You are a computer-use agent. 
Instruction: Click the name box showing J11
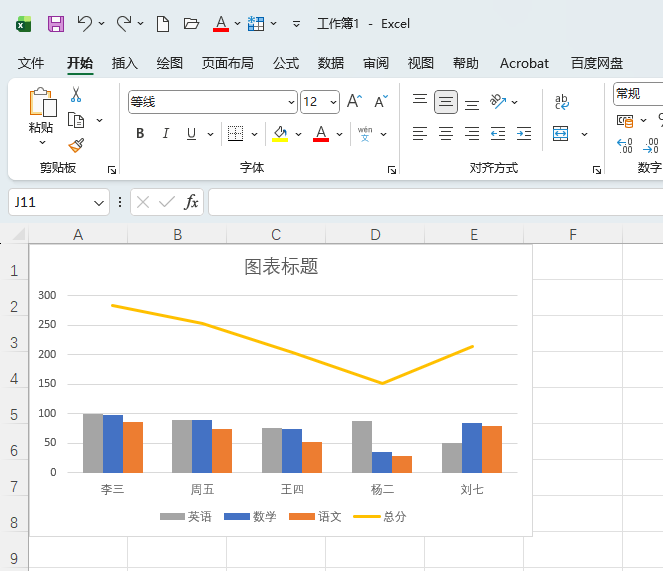(59, 202)
